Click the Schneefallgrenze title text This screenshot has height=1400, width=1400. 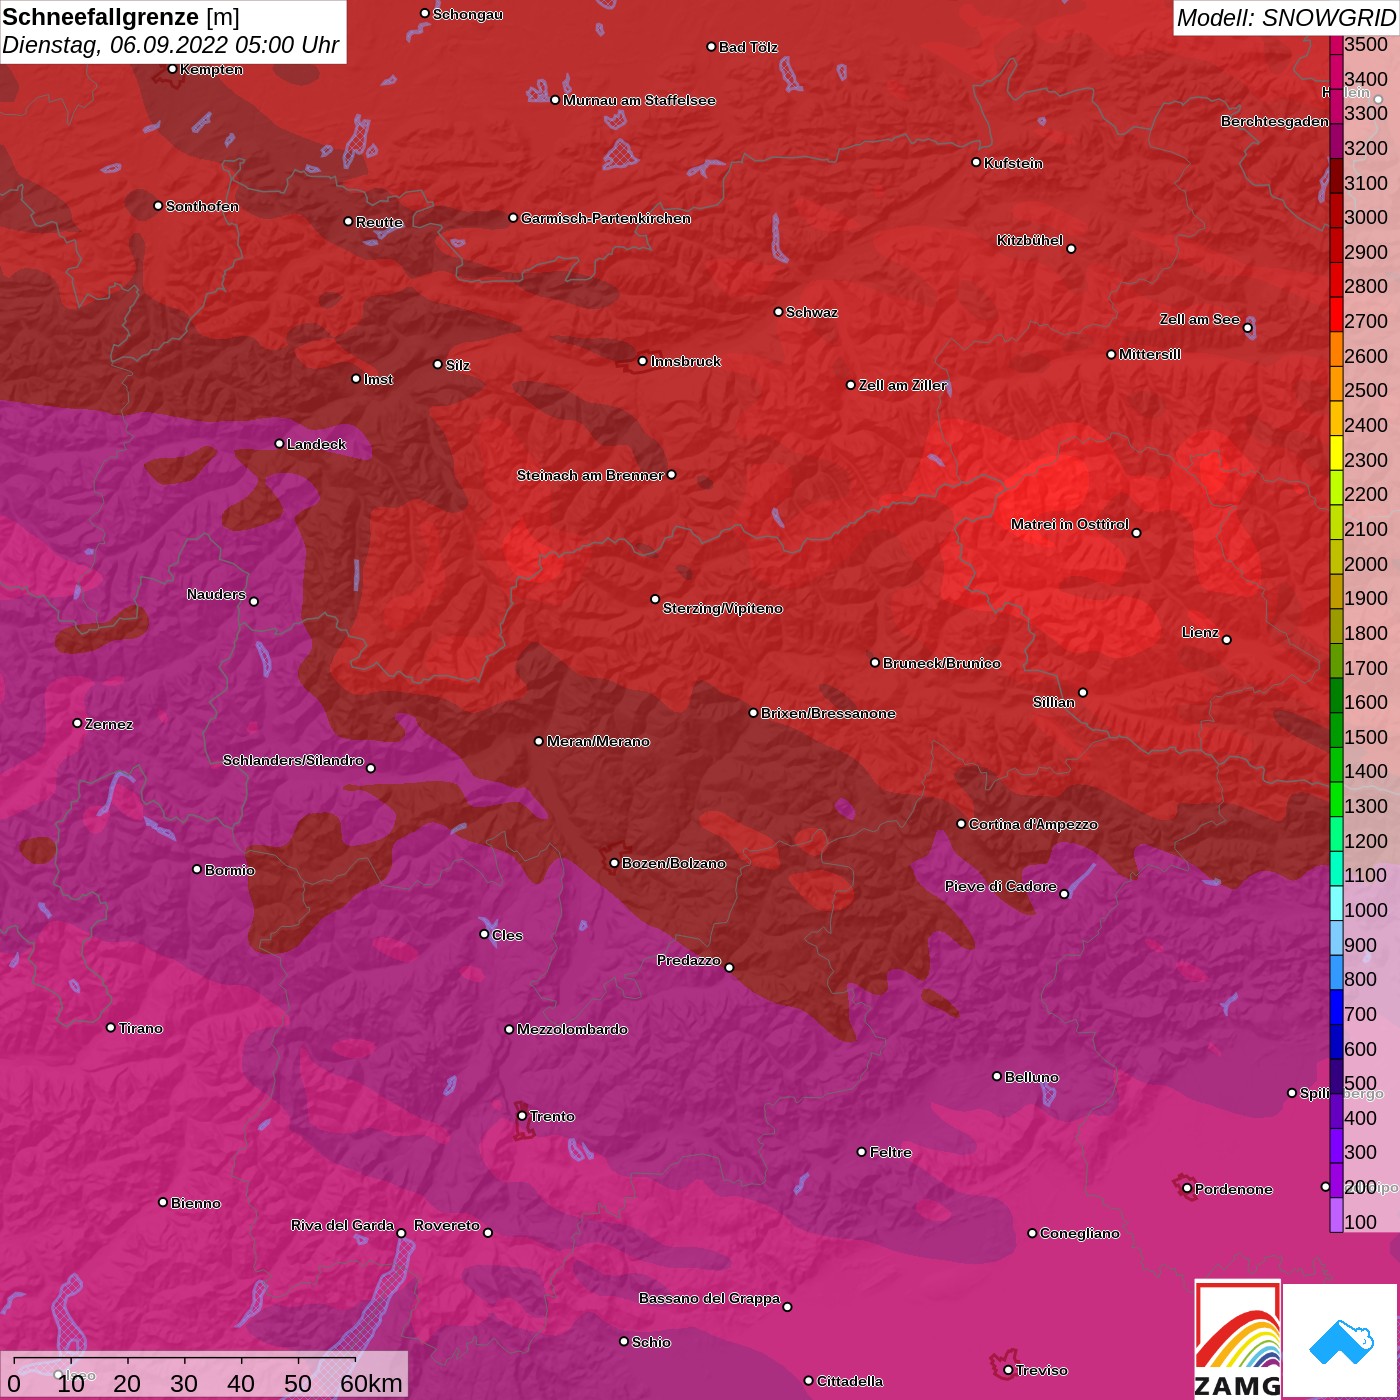(x=101, y=17)
